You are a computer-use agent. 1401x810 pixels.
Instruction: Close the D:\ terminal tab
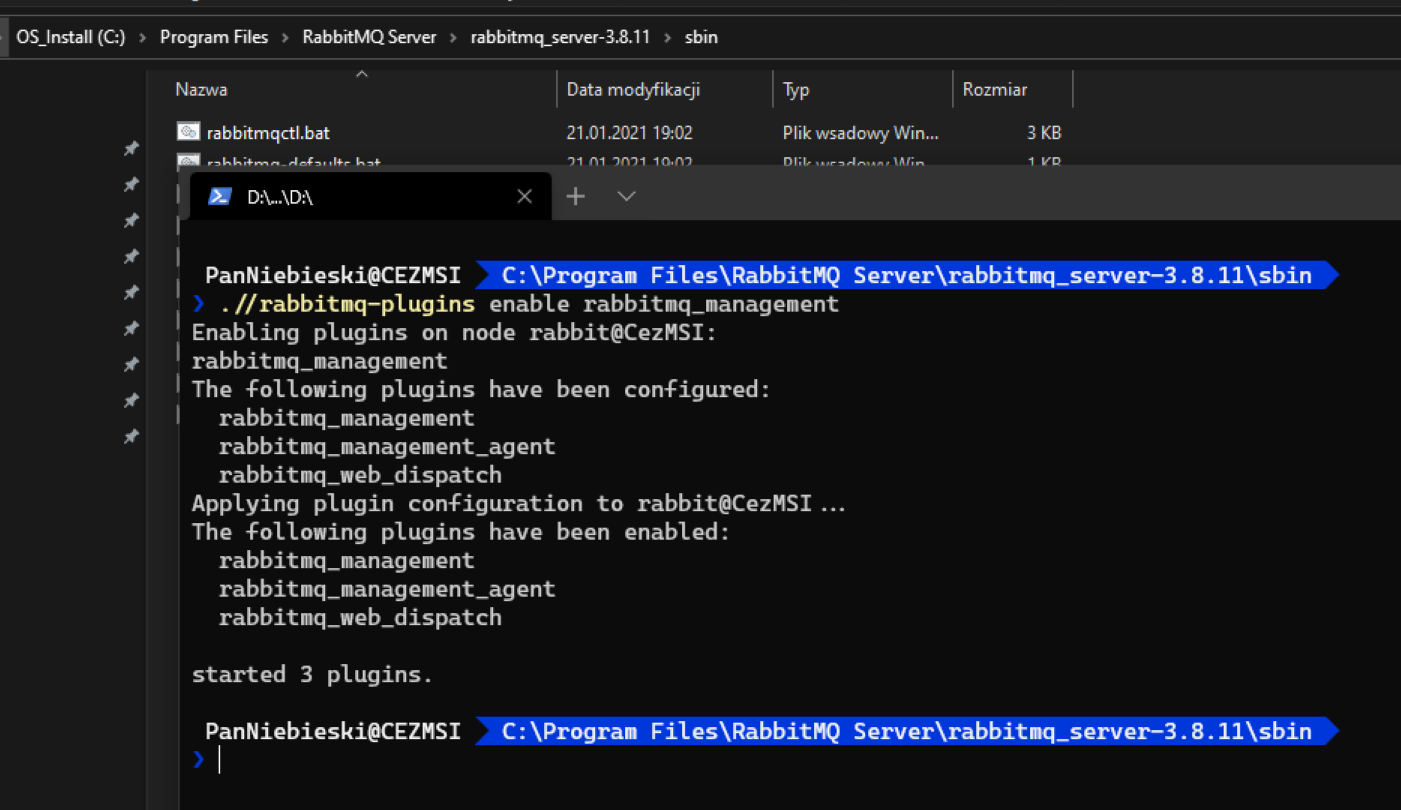pos(524,197)
